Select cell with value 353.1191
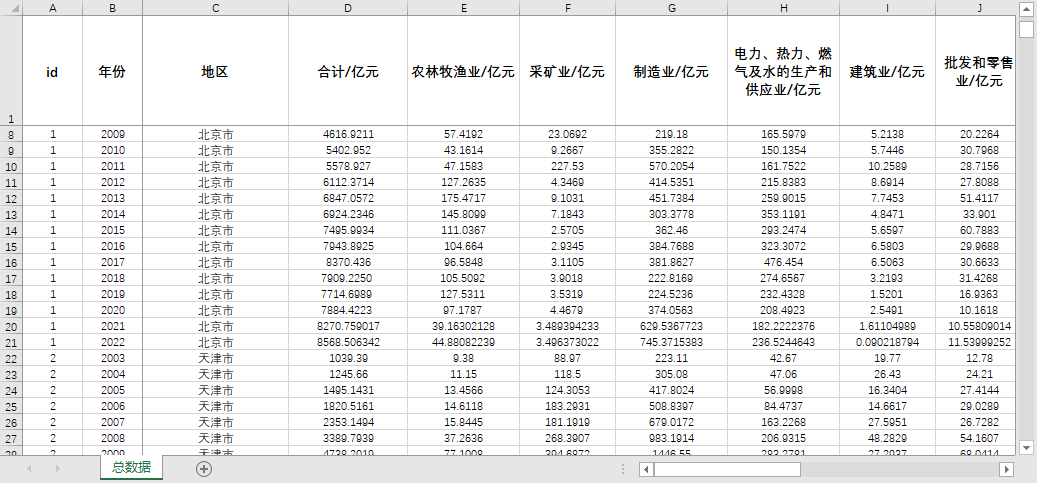Image resolution: width=1037 pixels, height=483 pixels. click(784, 214)
